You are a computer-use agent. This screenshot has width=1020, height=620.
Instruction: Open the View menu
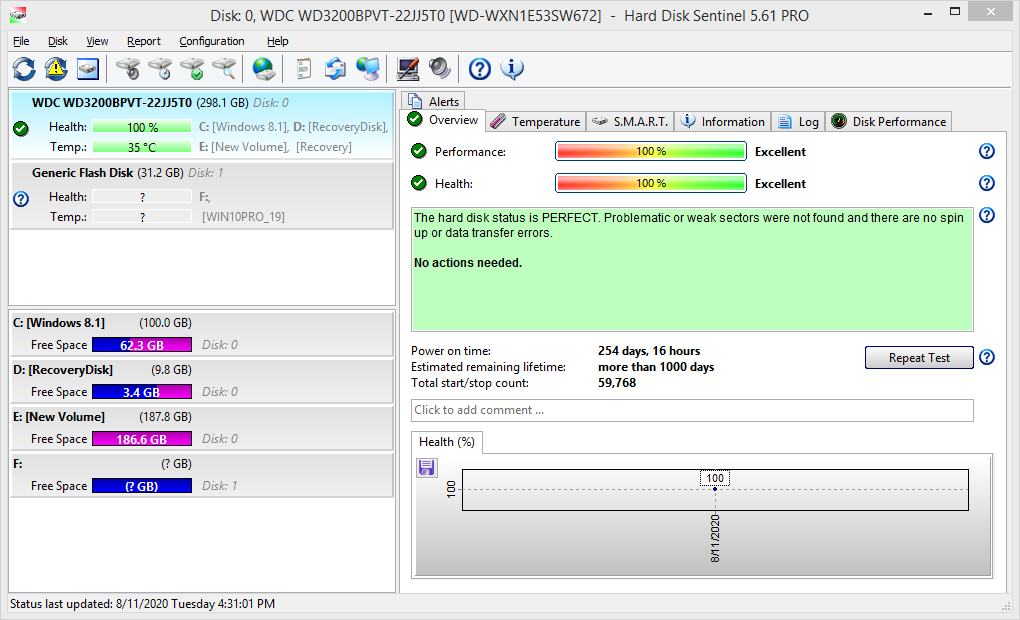97,41
